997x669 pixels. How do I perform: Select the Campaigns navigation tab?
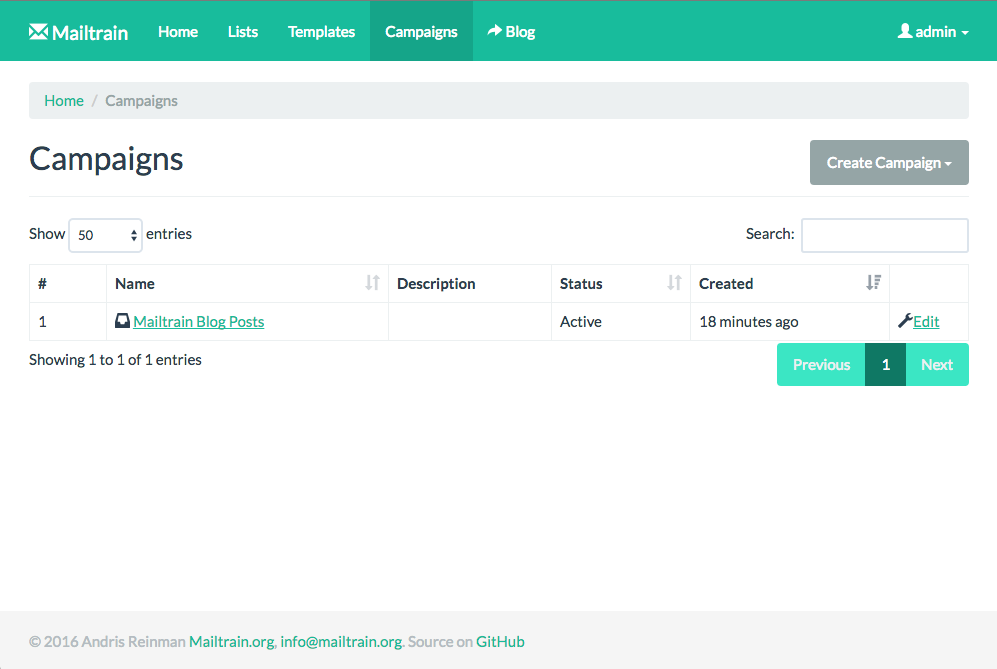[421, 32]
